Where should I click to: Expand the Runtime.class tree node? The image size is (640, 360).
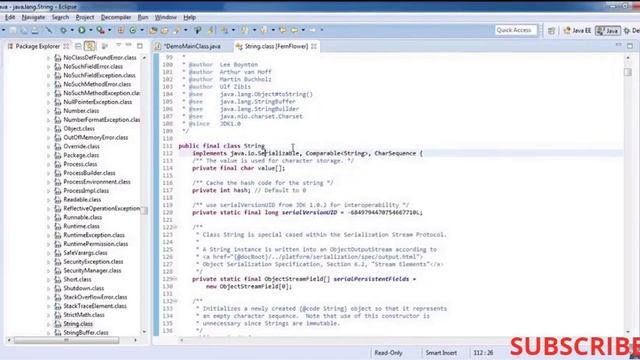coord(49,227)
